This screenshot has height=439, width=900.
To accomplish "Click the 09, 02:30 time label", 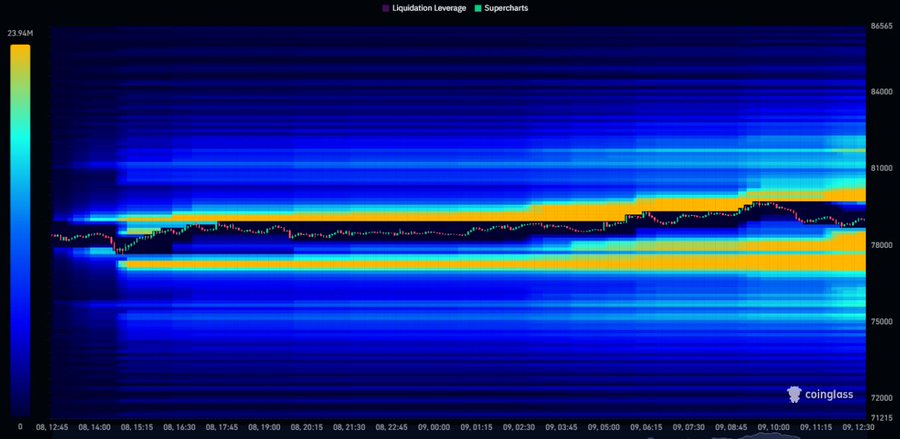I will (519, 428).
